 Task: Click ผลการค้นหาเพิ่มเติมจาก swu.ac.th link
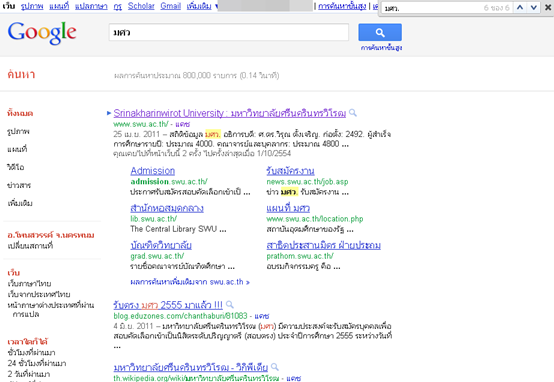190,282
